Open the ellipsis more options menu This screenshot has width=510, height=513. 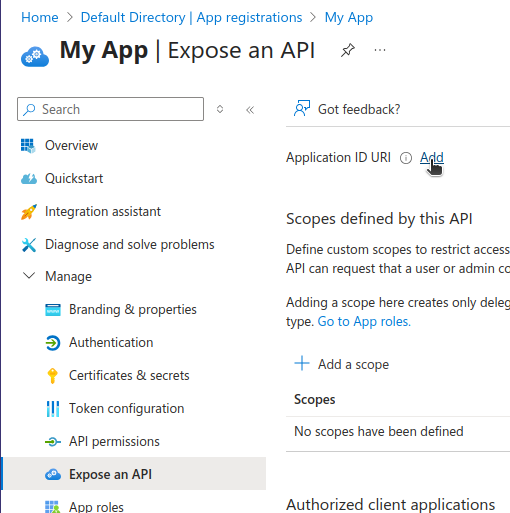click(380, 50)
